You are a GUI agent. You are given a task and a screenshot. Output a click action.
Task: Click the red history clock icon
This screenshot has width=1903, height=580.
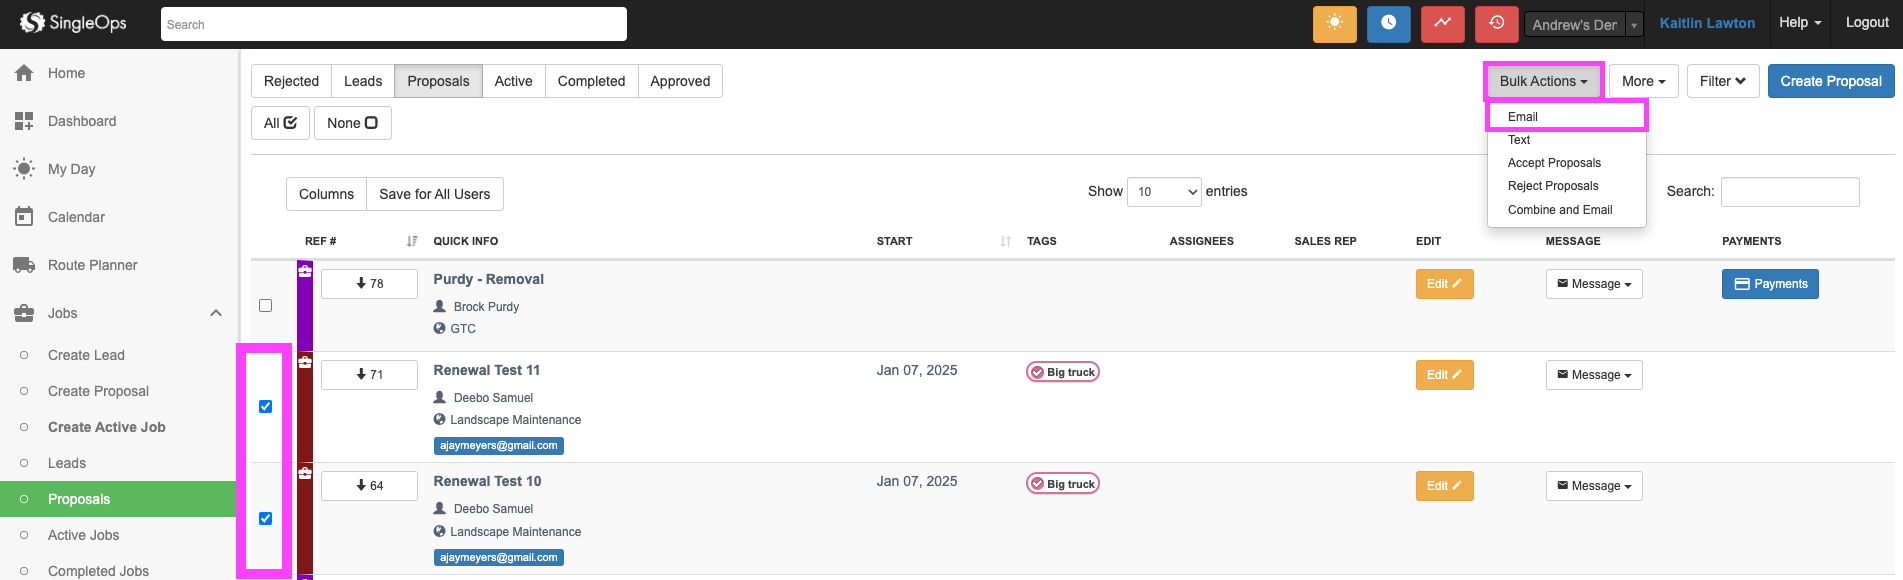pos(1496,24)
